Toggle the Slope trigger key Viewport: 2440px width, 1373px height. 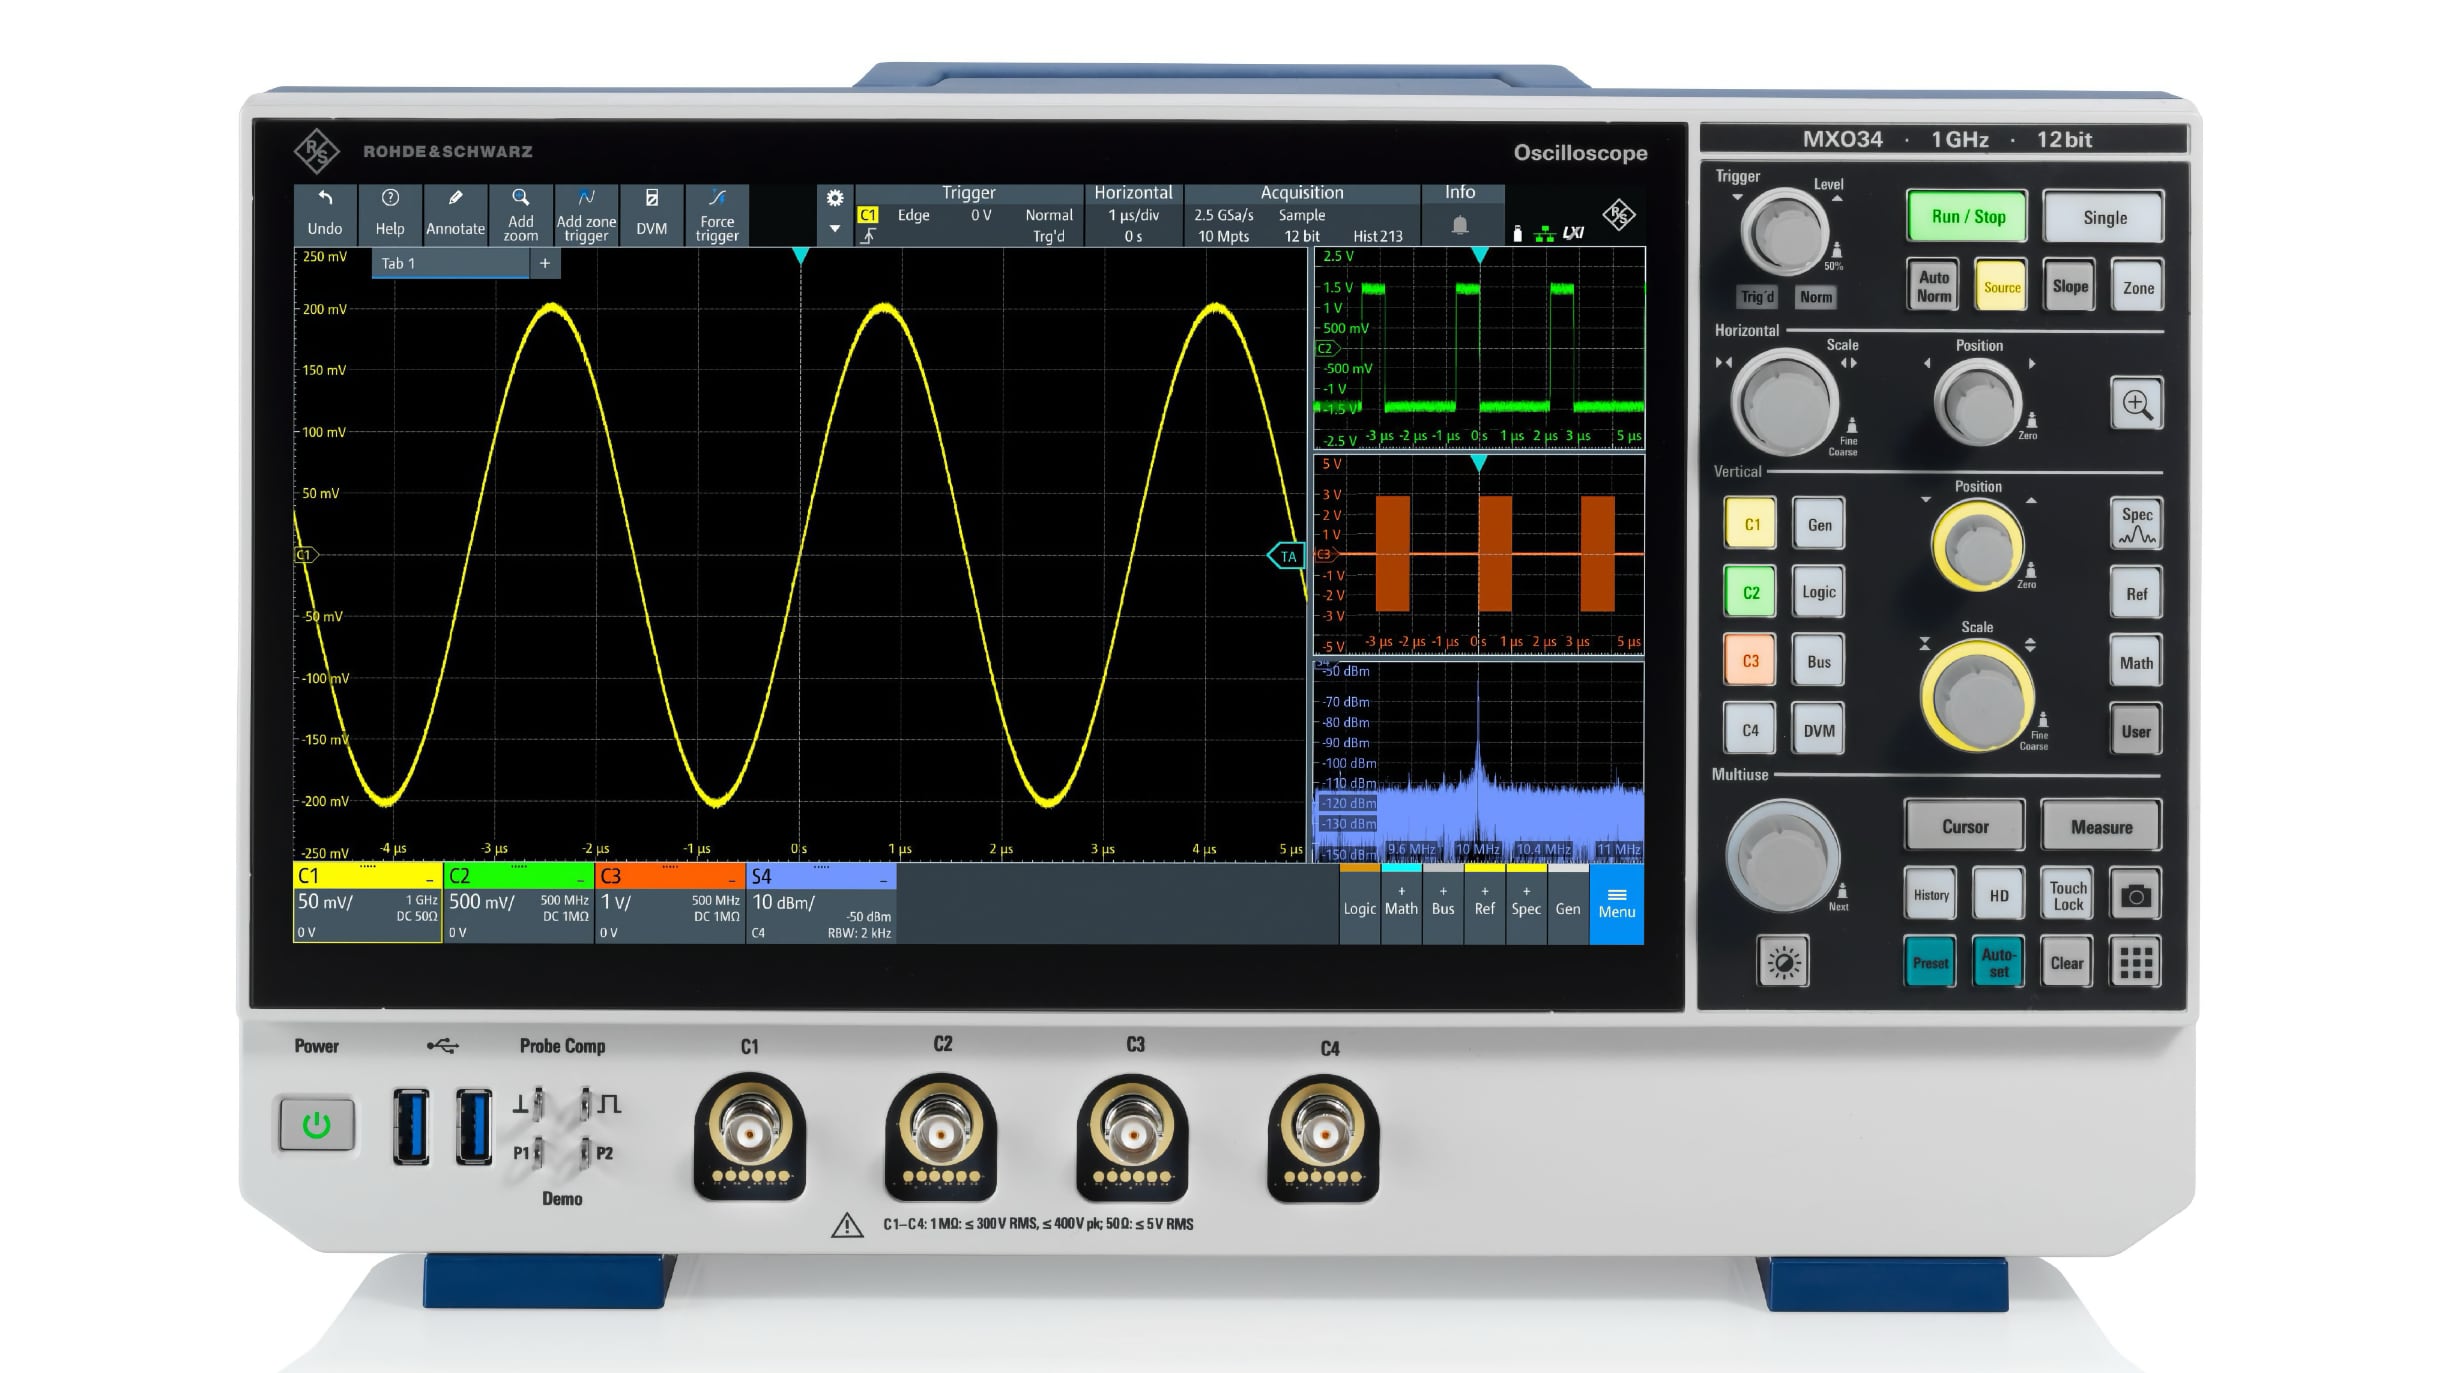coord(2069,286)
